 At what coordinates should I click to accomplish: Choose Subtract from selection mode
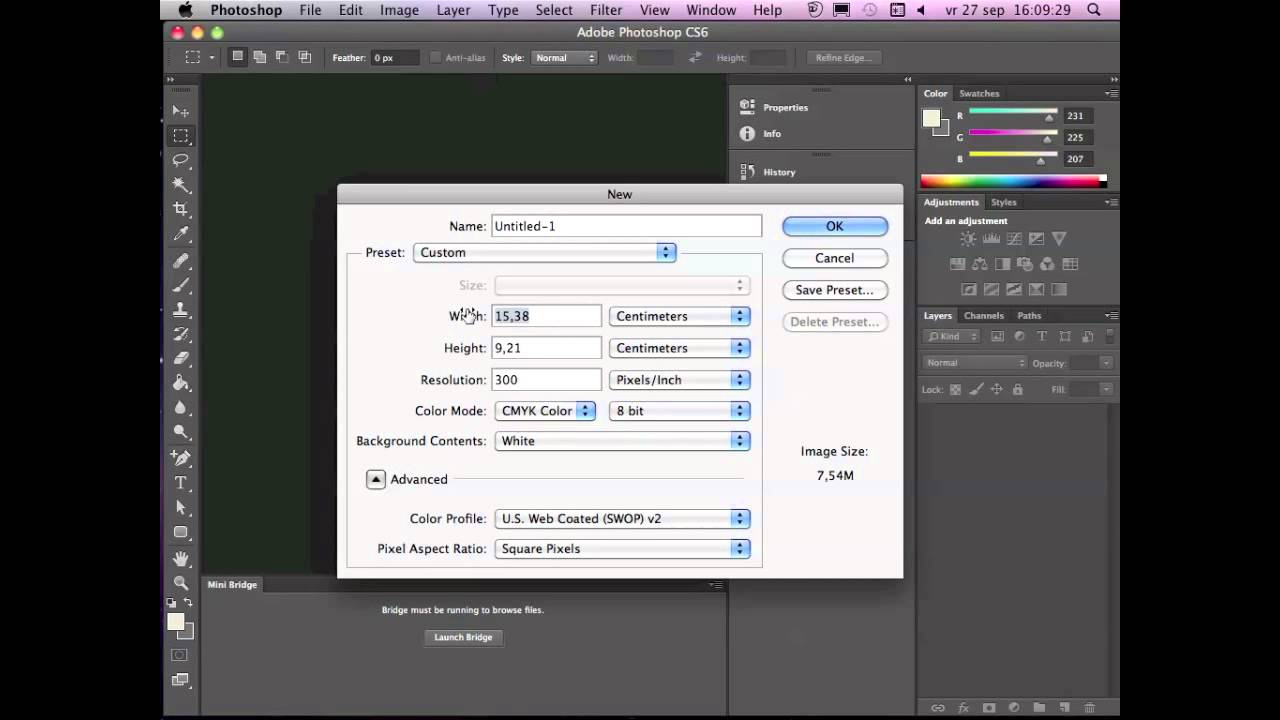pyautogui.click(x=281, y=57)
